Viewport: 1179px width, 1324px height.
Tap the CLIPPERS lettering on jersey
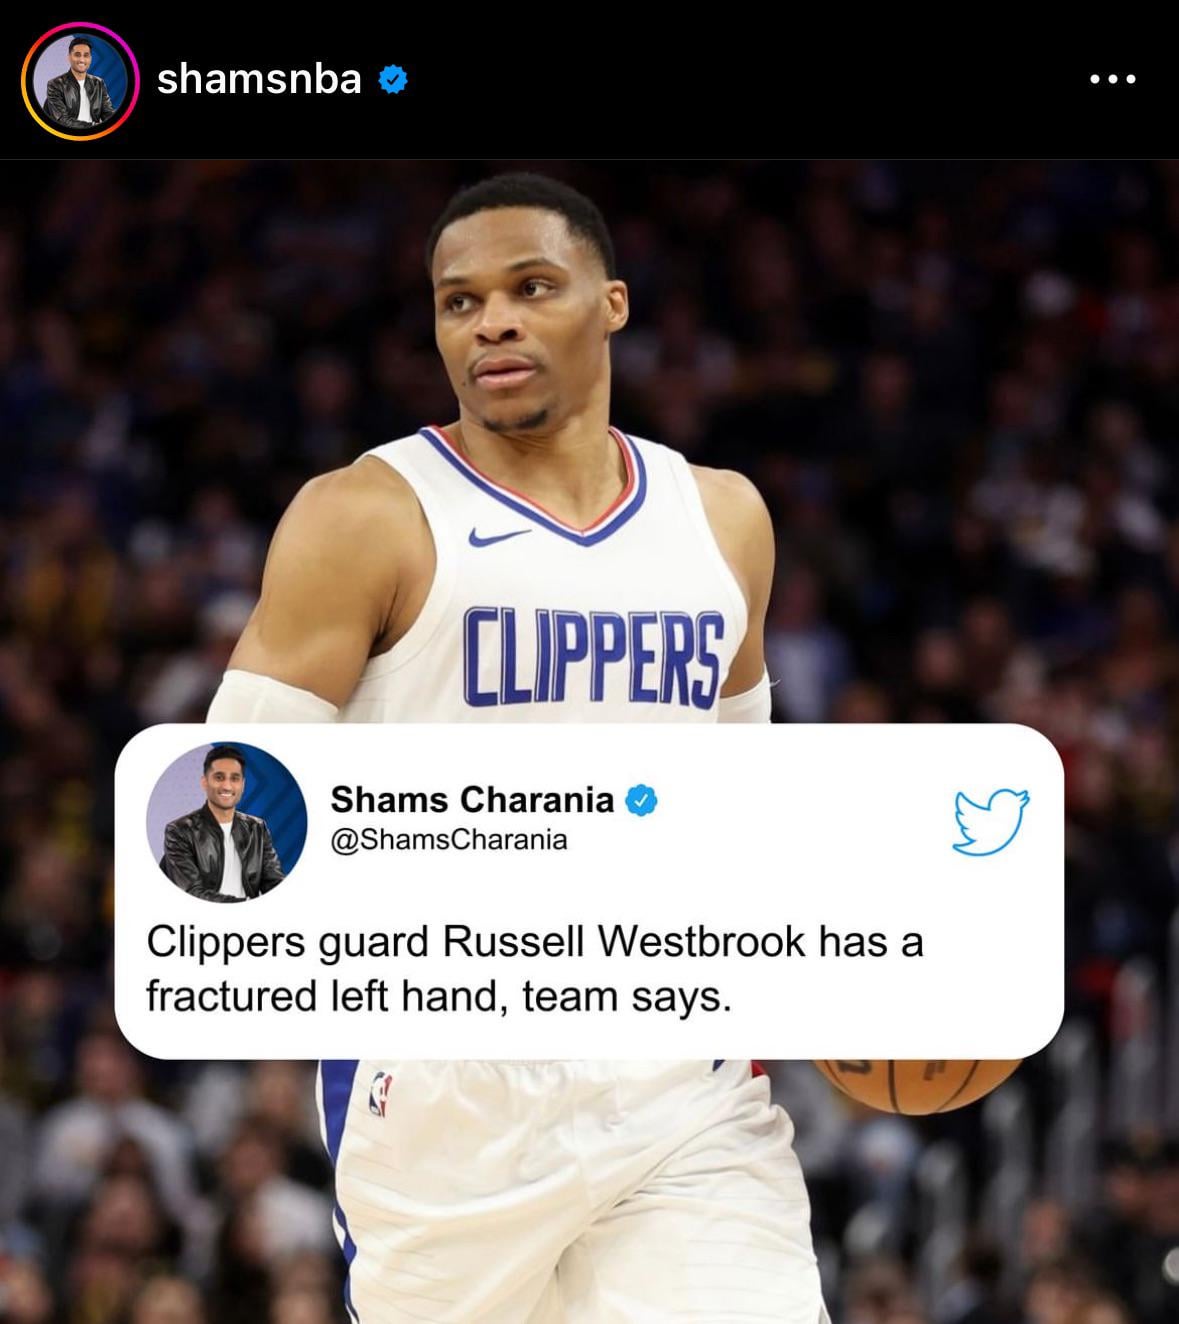pyautogui.click(x=593, y=656)
